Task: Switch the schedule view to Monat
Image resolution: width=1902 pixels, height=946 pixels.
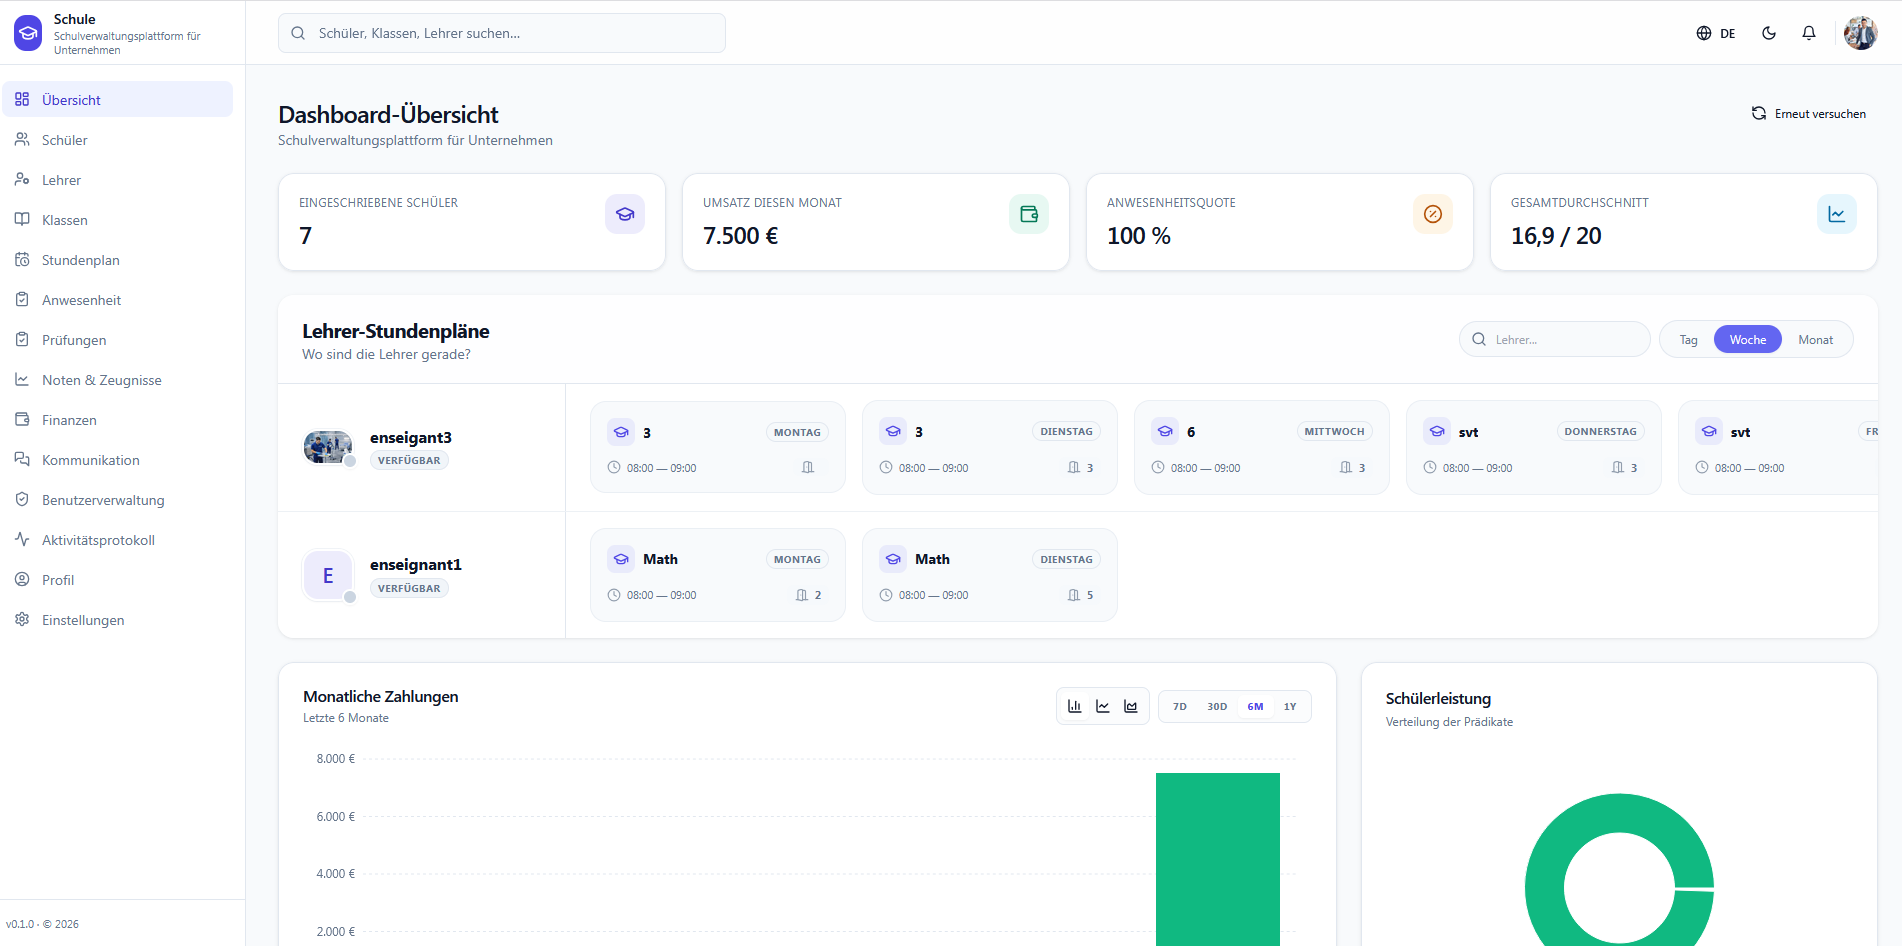Action: coord(1815,340)
